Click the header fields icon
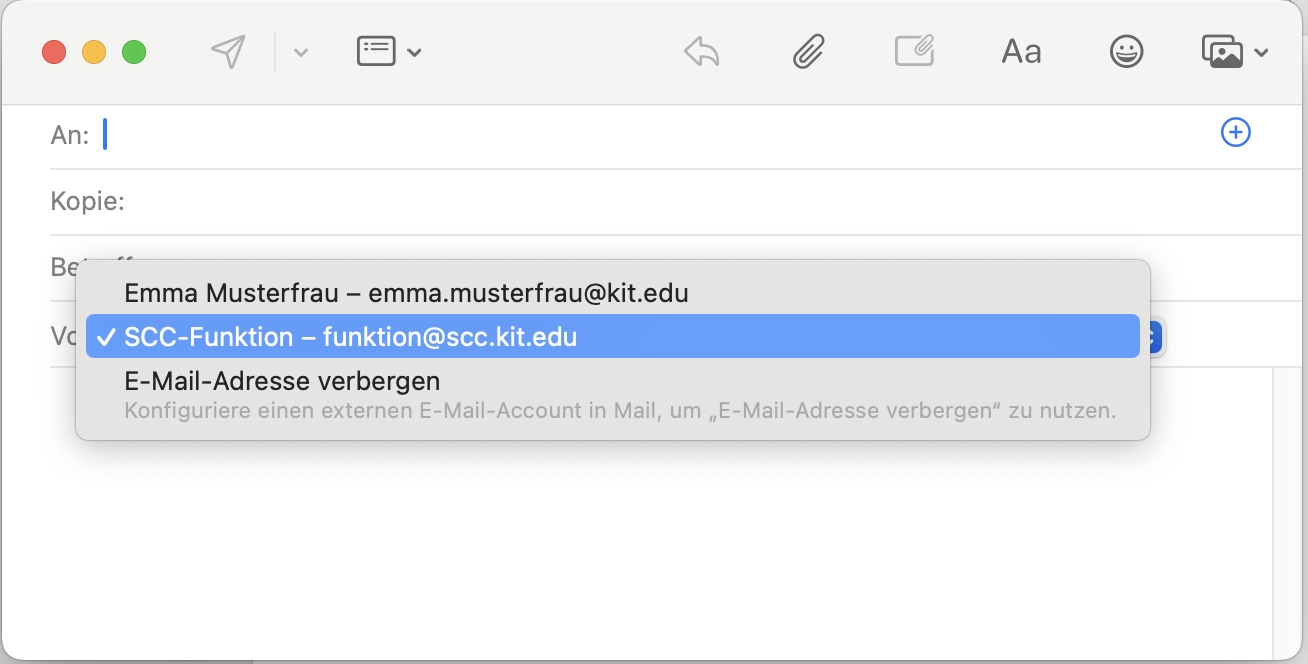The image size is (1308, 664). click(x=376, y=52)
